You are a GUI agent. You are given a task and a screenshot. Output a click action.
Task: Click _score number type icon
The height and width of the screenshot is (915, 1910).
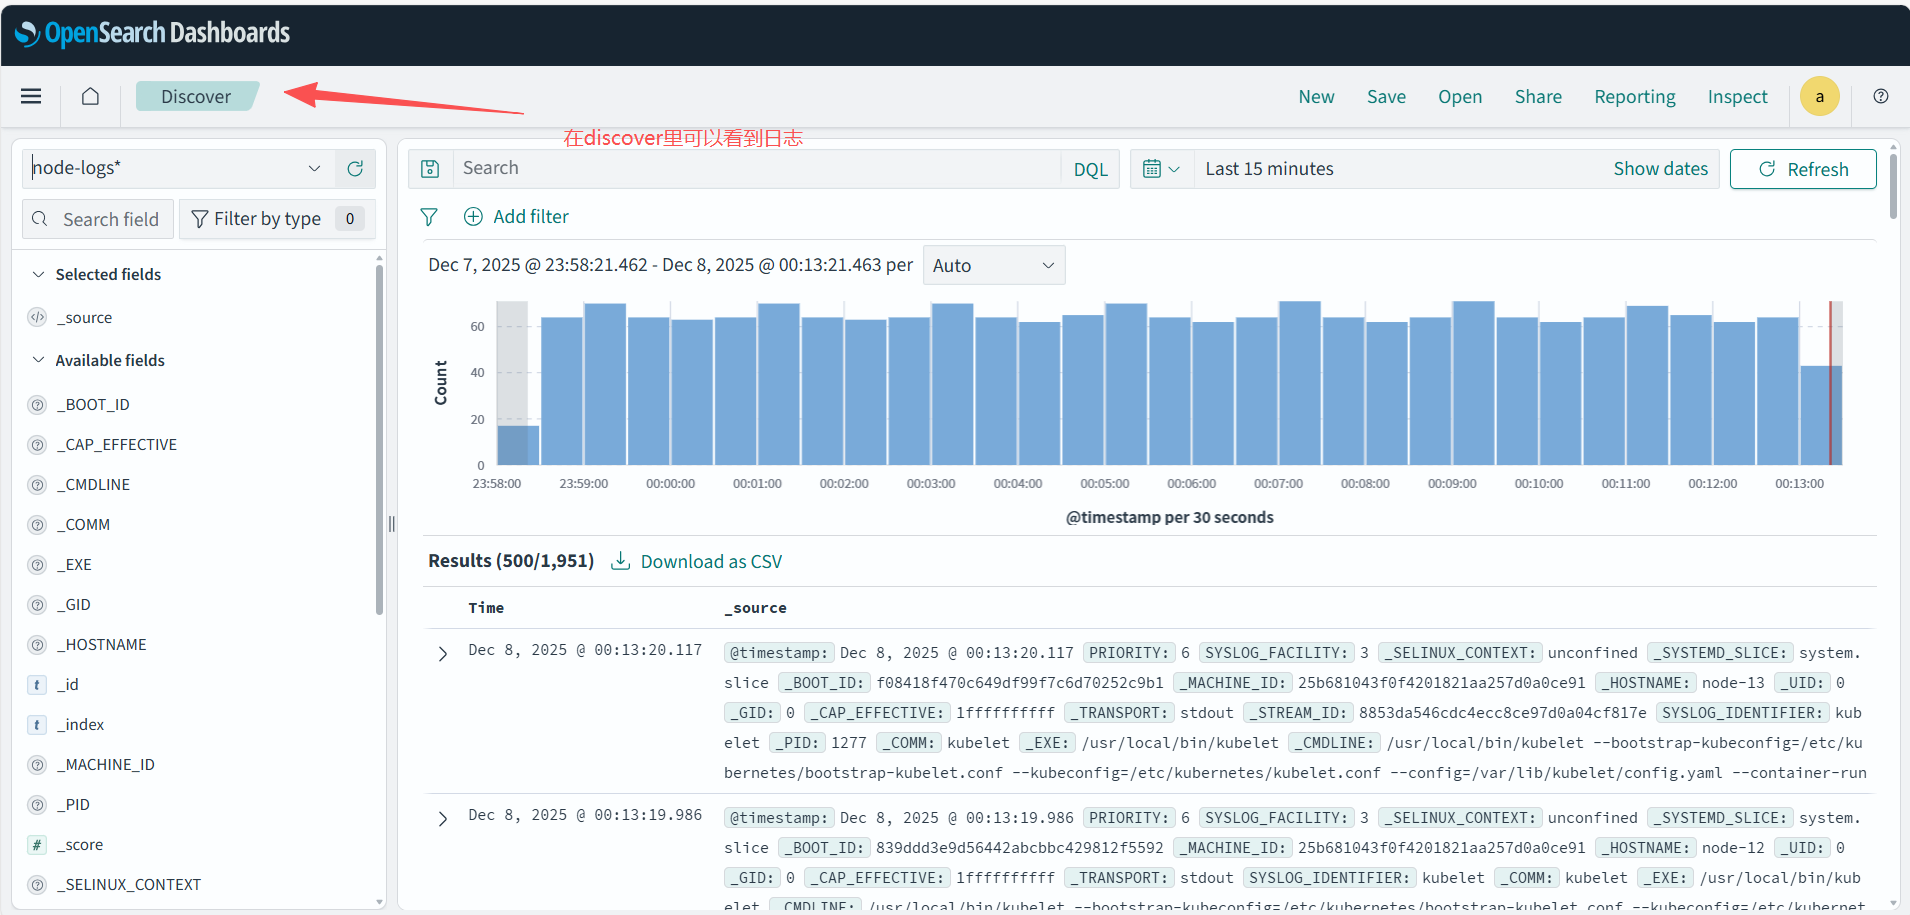tap(37, 845)
